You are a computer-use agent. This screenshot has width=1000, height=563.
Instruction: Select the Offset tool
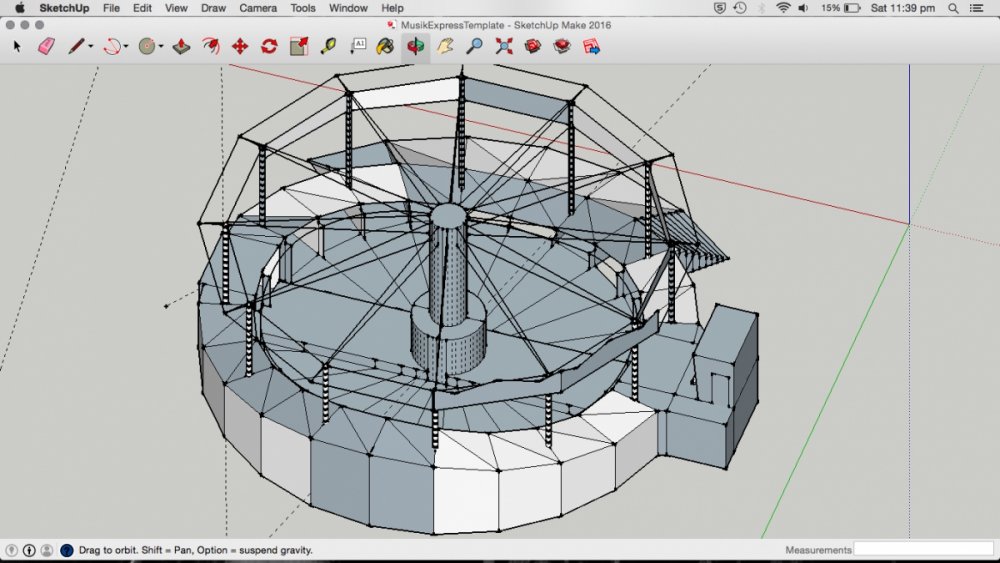(x=211, y=46)
